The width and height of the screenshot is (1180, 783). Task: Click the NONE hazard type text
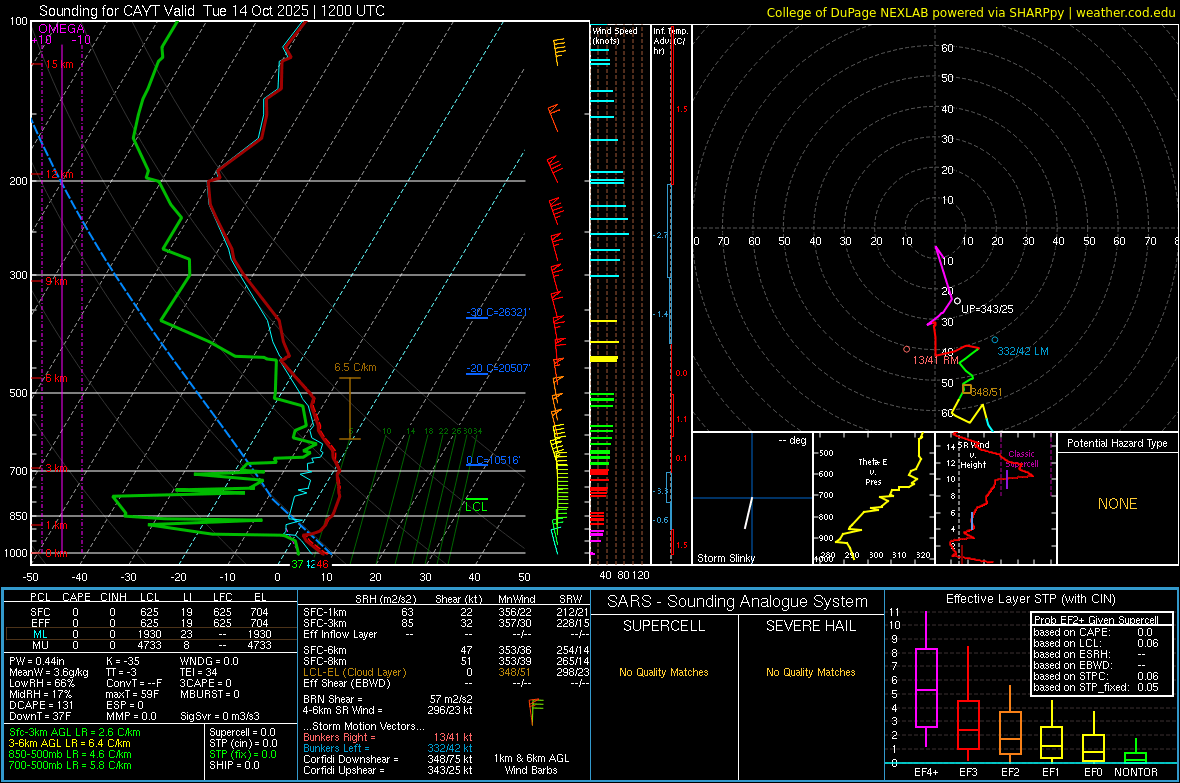coord(1117,504)
